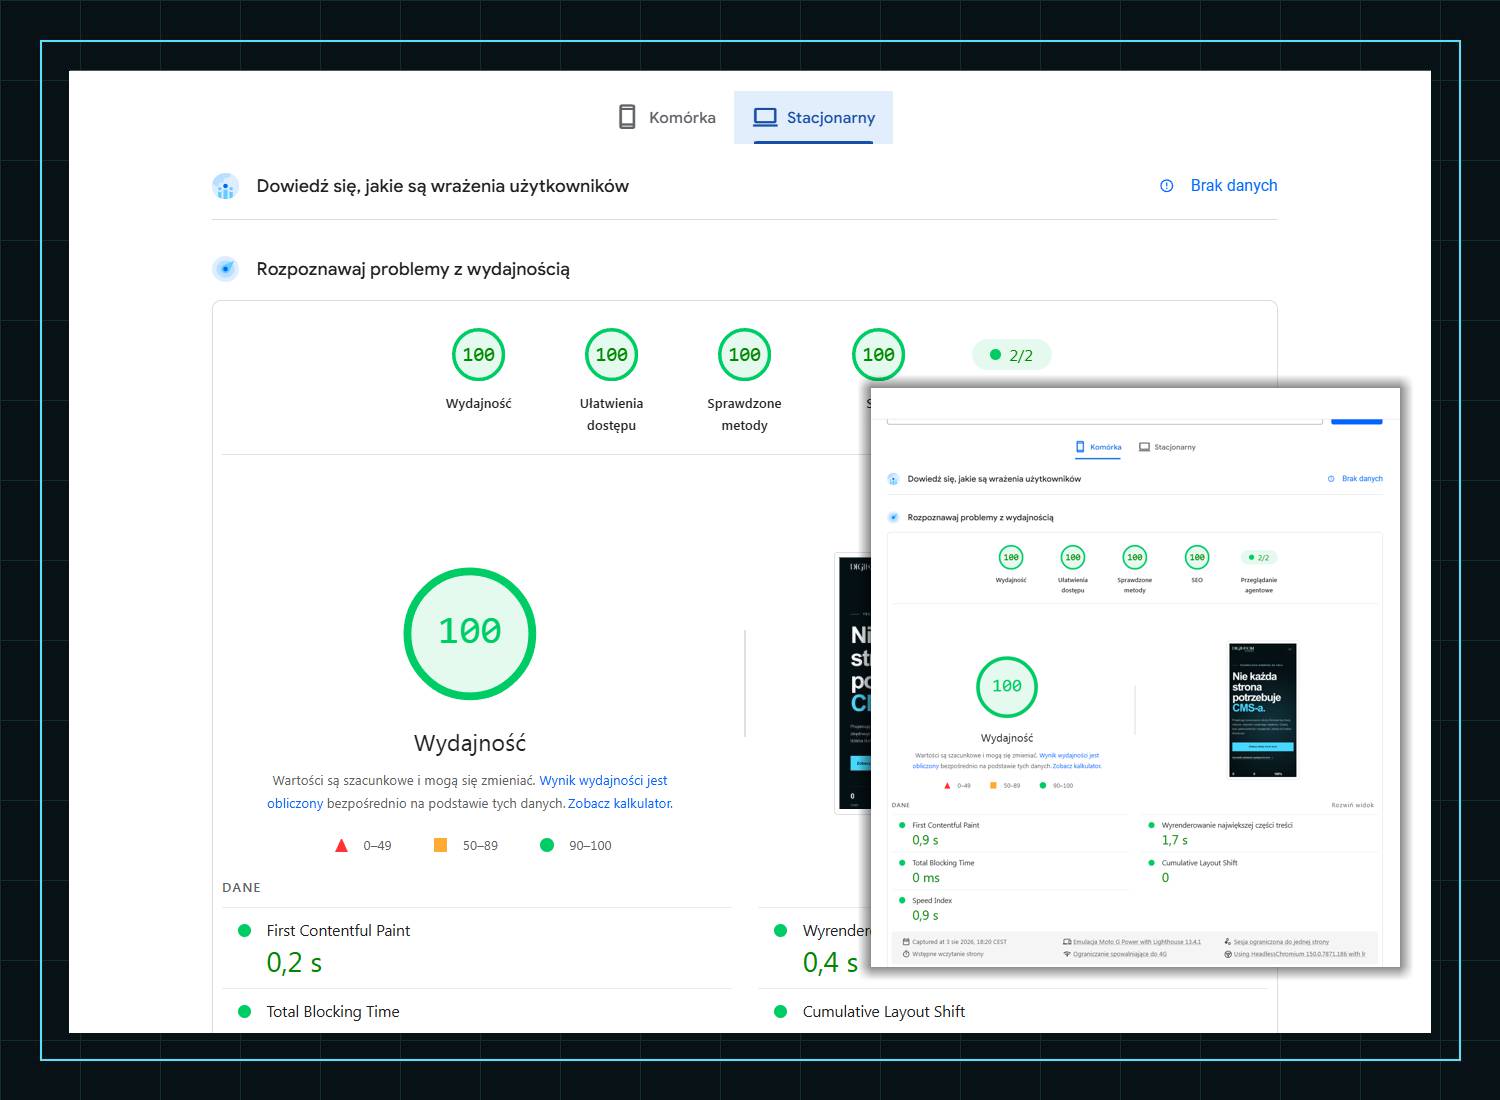Click the 0,4 s value in large report
This screenshot has height=1100, width=1500.
point(830,963)
